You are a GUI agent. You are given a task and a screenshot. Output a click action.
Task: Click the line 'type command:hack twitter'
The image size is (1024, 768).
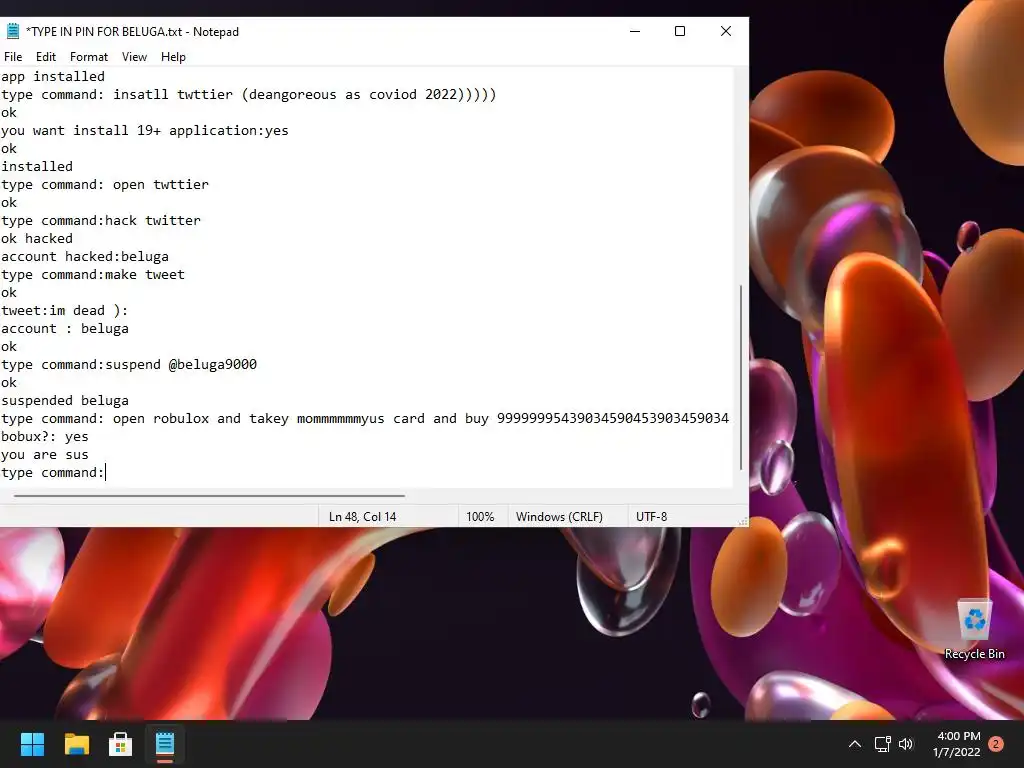point(101,220)
